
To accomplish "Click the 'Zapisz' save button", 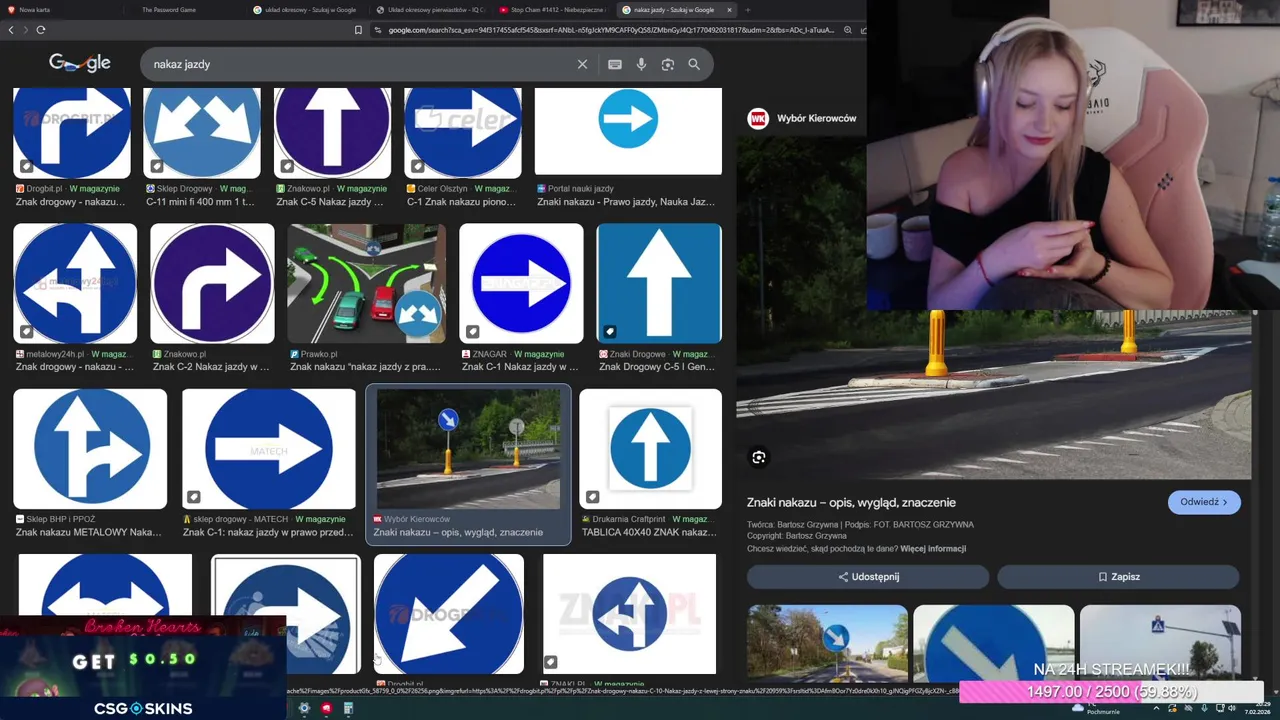I will pyautogui.click(x=1119, y=577).
